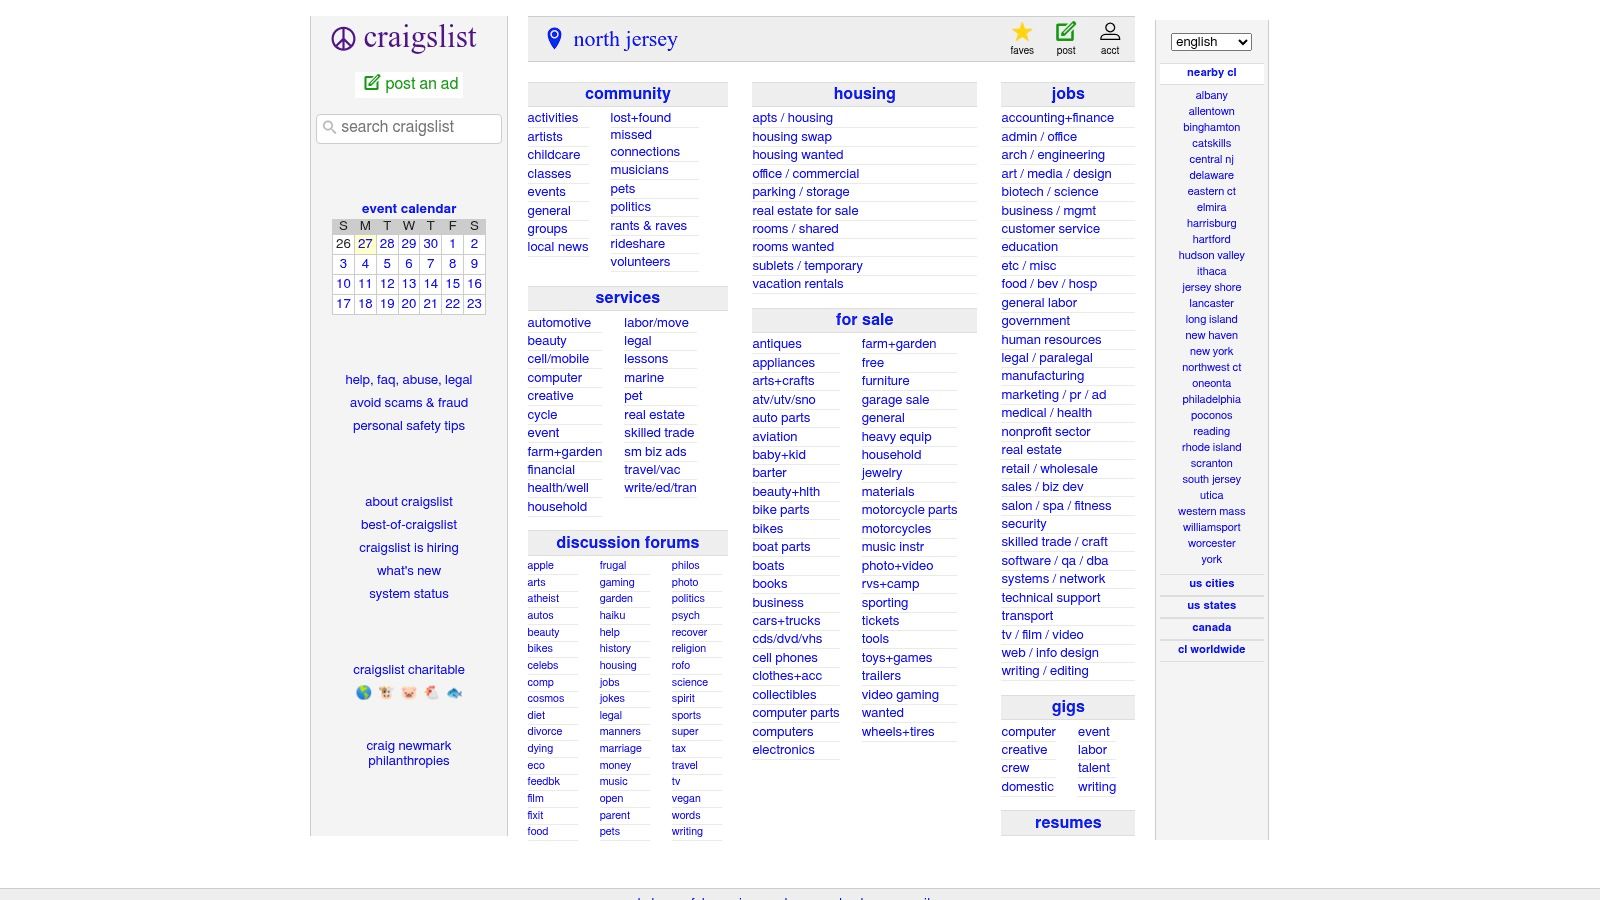1600x900 pixels.
Task: Click the pig charitable emoji icon
Action: click(409, 692)
